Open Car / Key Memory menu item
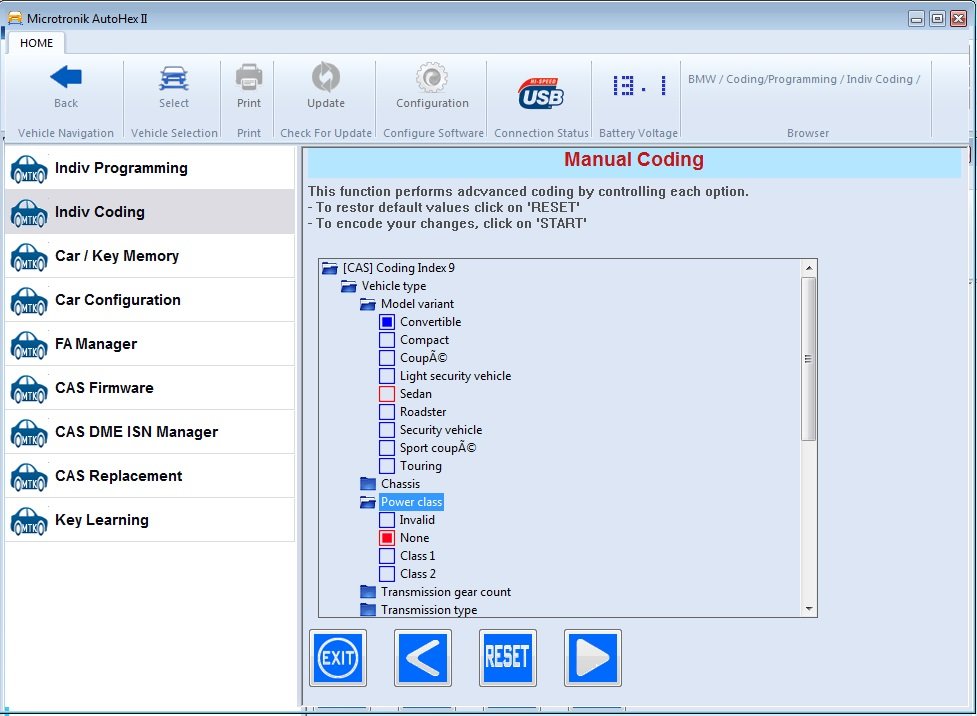Image resolution: width=977 pixels, height=716 pixels. click(150, 256)
